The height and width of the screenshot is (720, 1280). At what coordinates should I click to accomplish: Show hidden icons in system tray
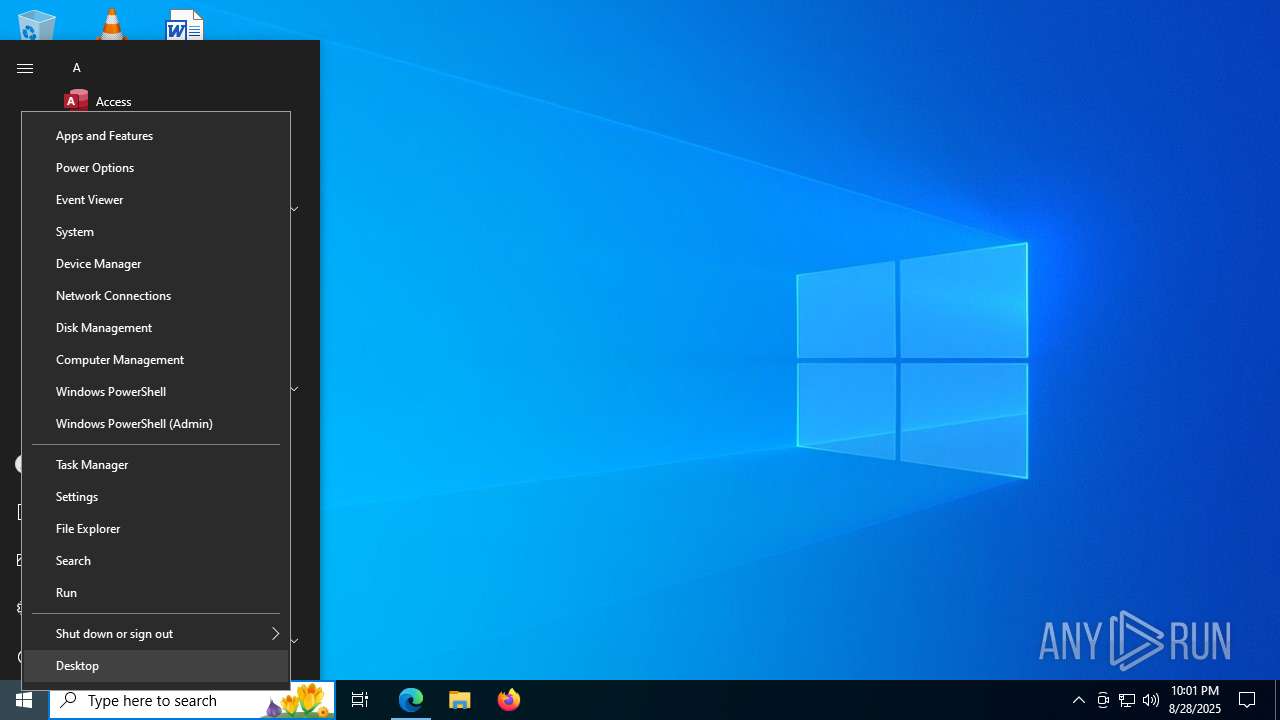(1078, 700)
